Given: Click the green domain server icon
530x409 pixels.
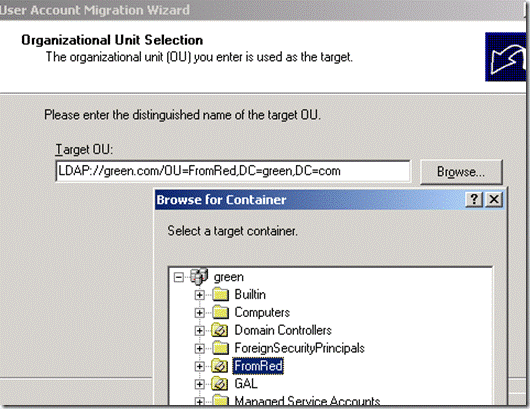Looking at the screenshot, I should tap(199, 276).
